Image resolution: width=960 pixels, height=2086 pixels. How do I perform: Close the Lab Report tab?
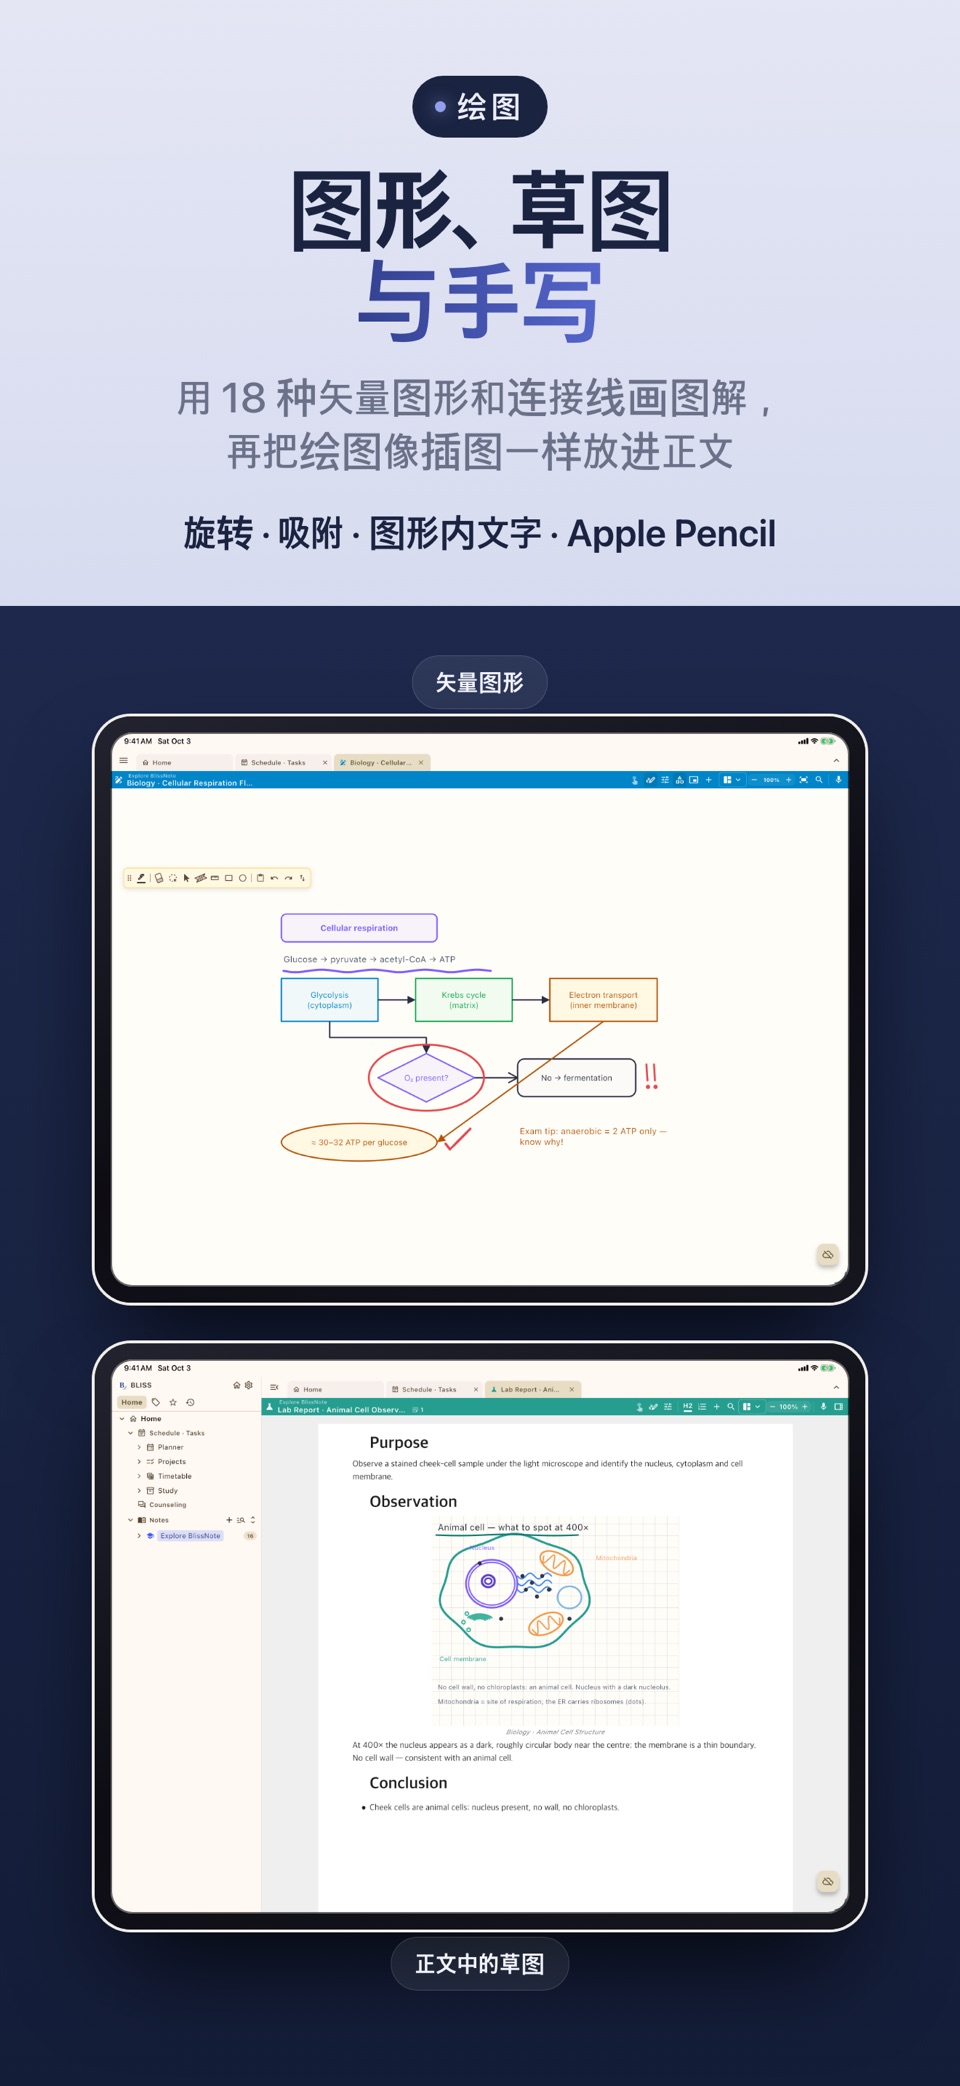[572, 1389]
